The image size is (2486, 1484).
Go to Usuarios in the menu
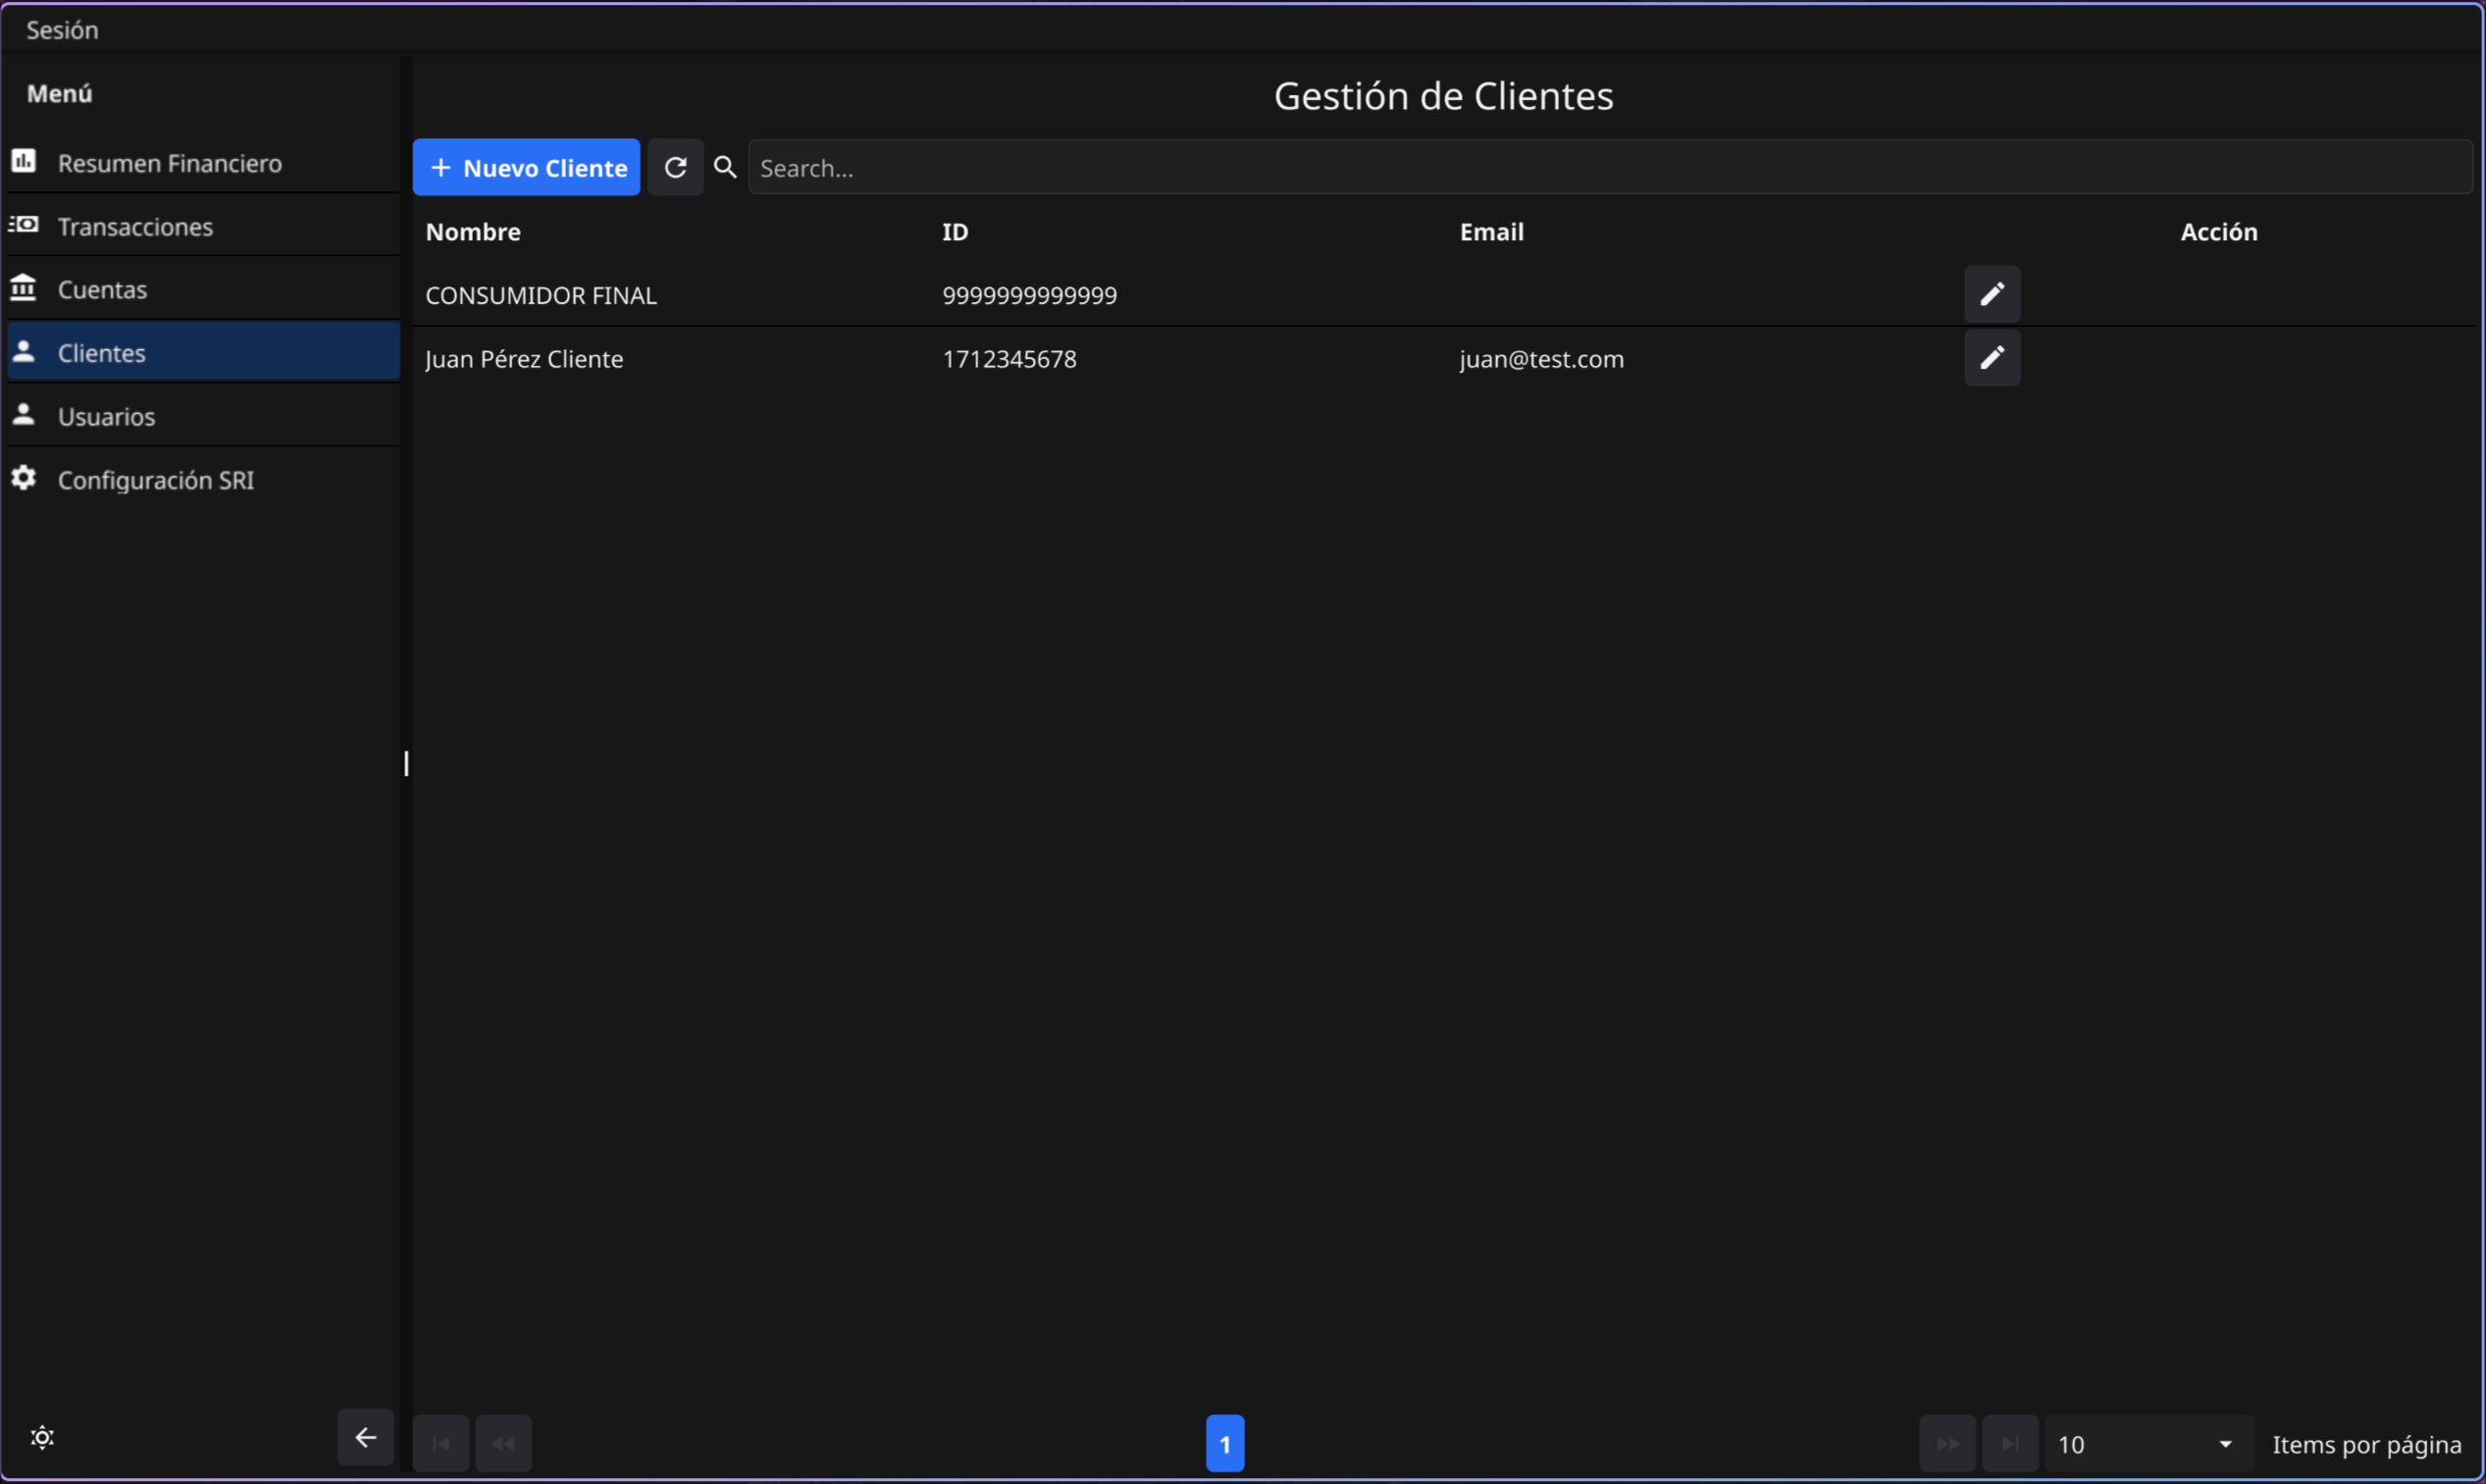[106, 417]
